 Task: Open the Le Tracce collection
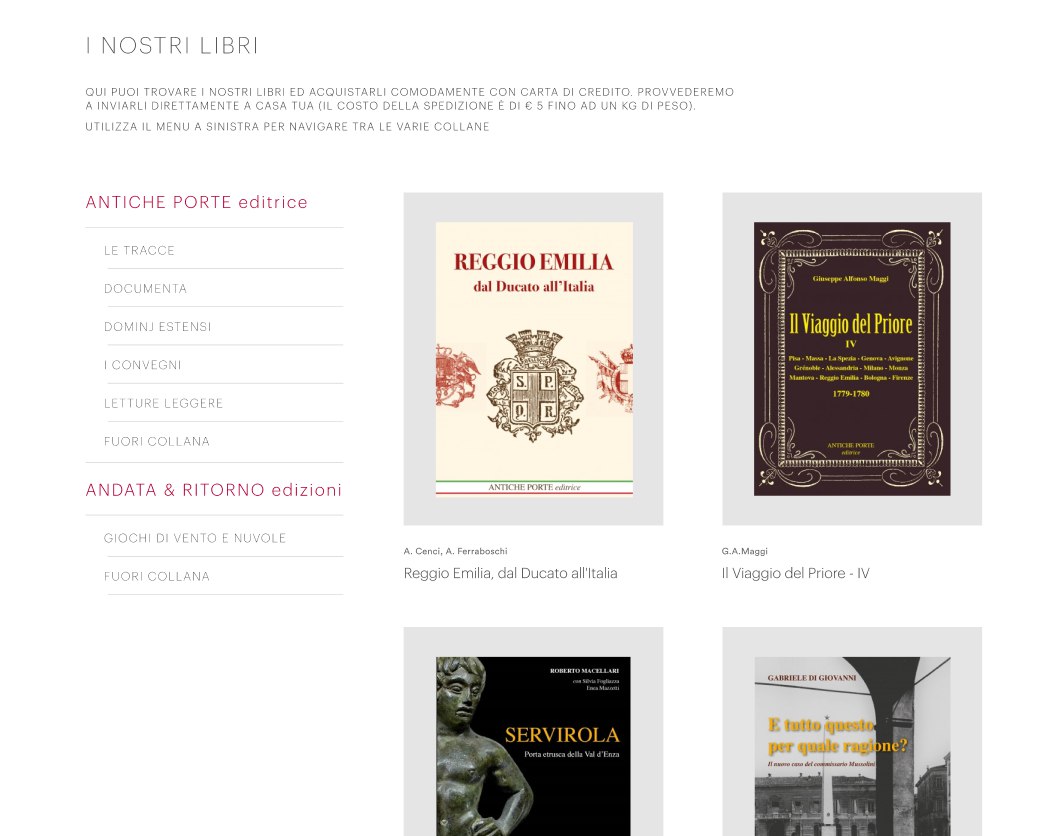tap(139, 251)
